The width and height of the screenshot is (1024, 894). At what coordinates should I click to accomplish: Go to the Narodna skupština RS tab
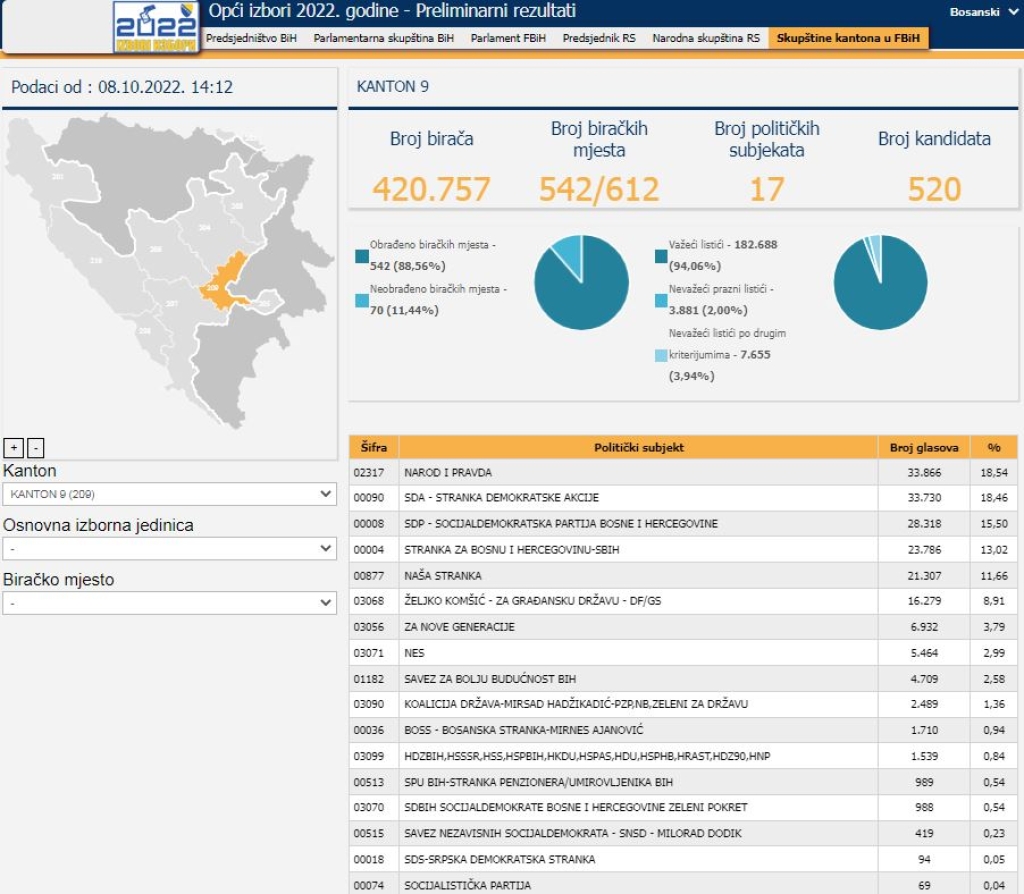pyautogui.click(x=706, y=39)
